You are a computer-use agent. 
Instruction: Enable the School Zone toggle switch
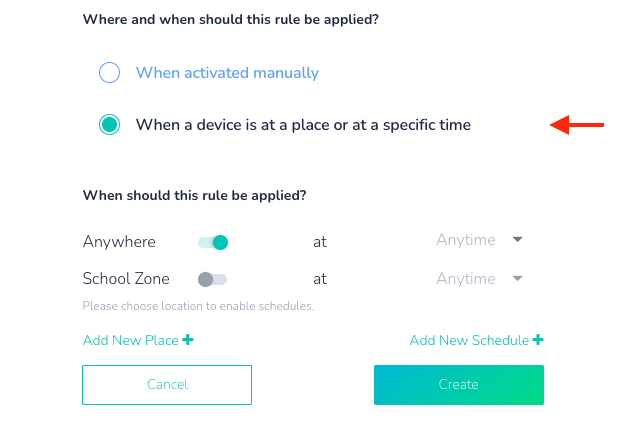click(212, 279)
